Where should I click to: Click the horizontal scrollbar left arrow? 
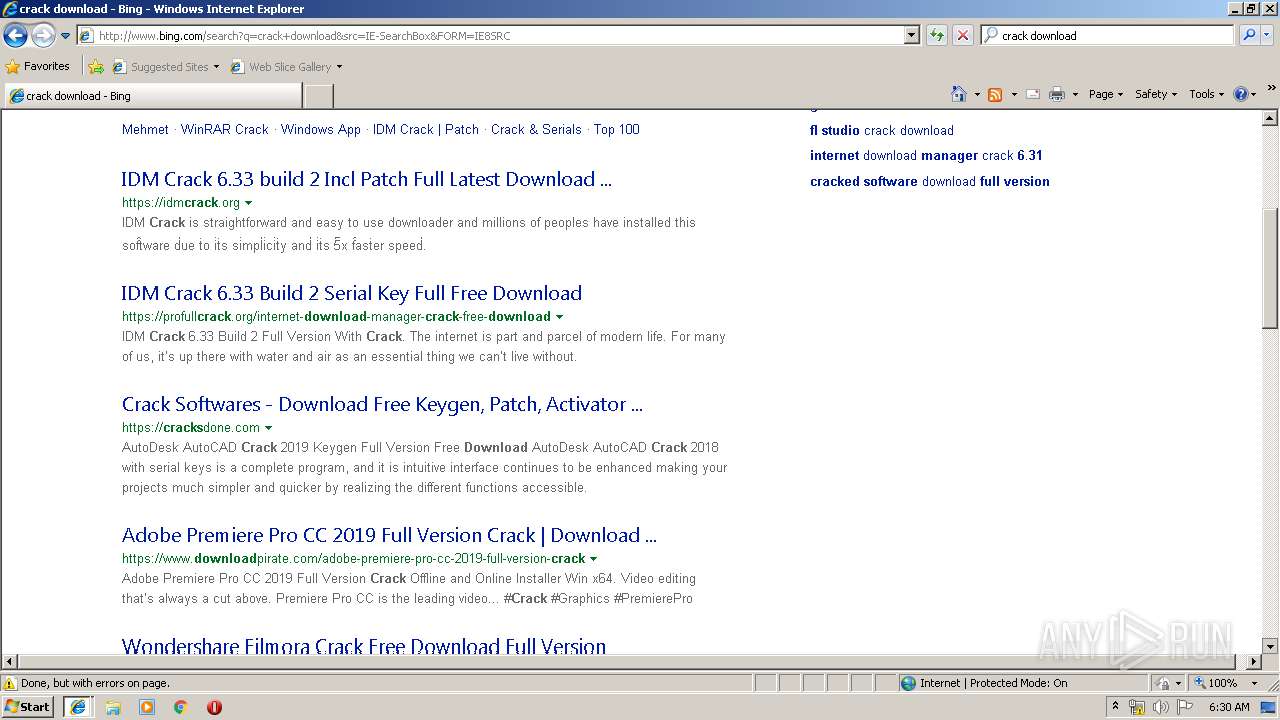(x=10, y=662)
